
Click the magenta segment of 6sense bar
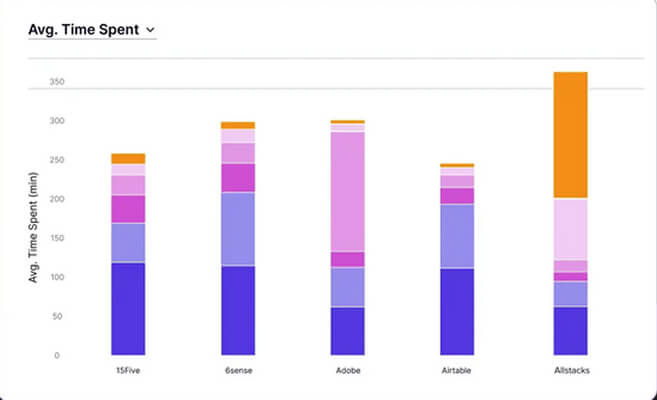pos(238,178)
